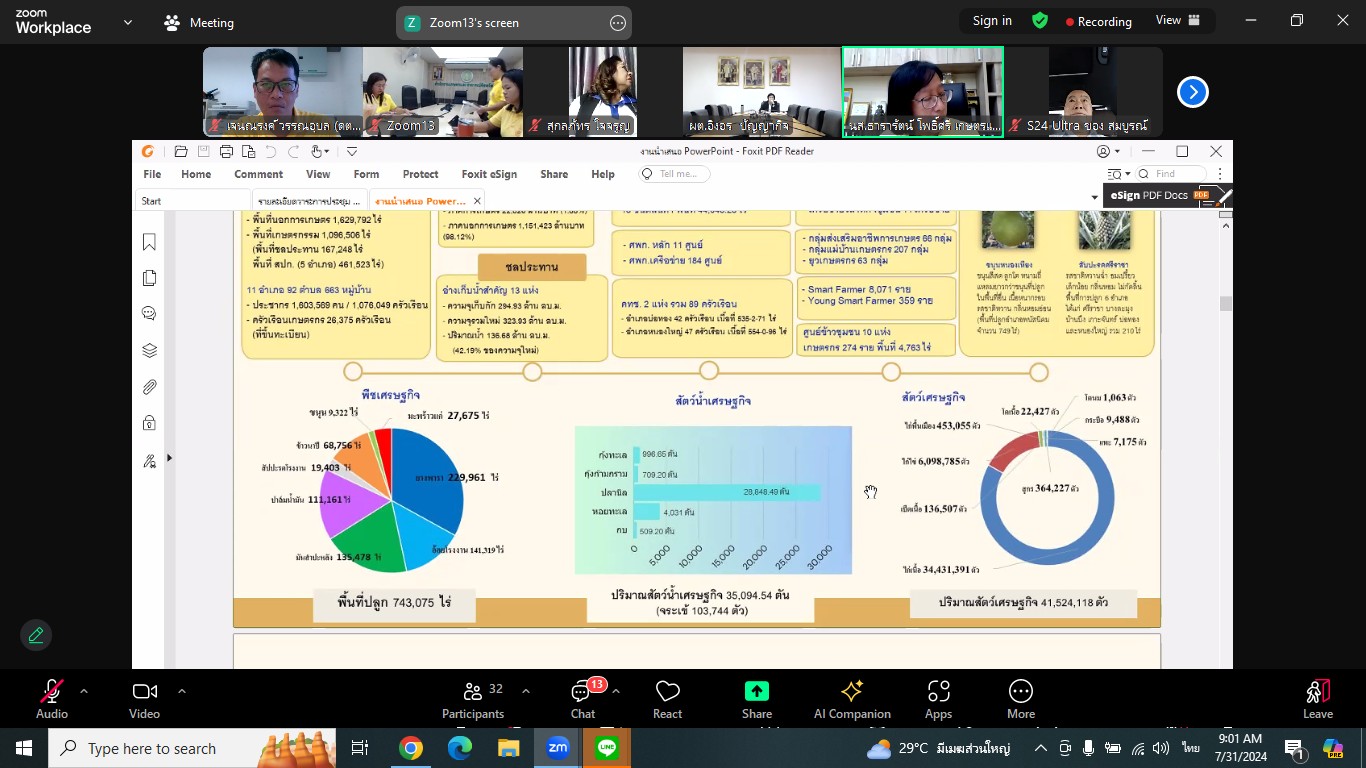
Task: Open LINE app from taskbar
Action: (606, 748)
